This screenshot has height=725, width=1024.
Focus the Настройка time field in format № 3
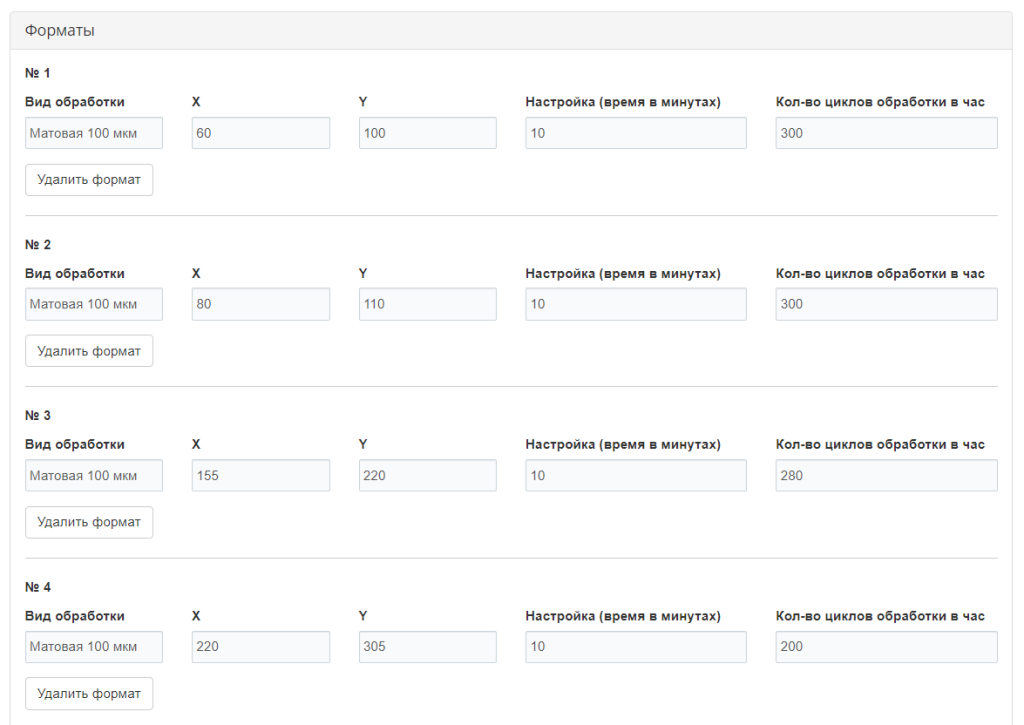pos(635,475)
